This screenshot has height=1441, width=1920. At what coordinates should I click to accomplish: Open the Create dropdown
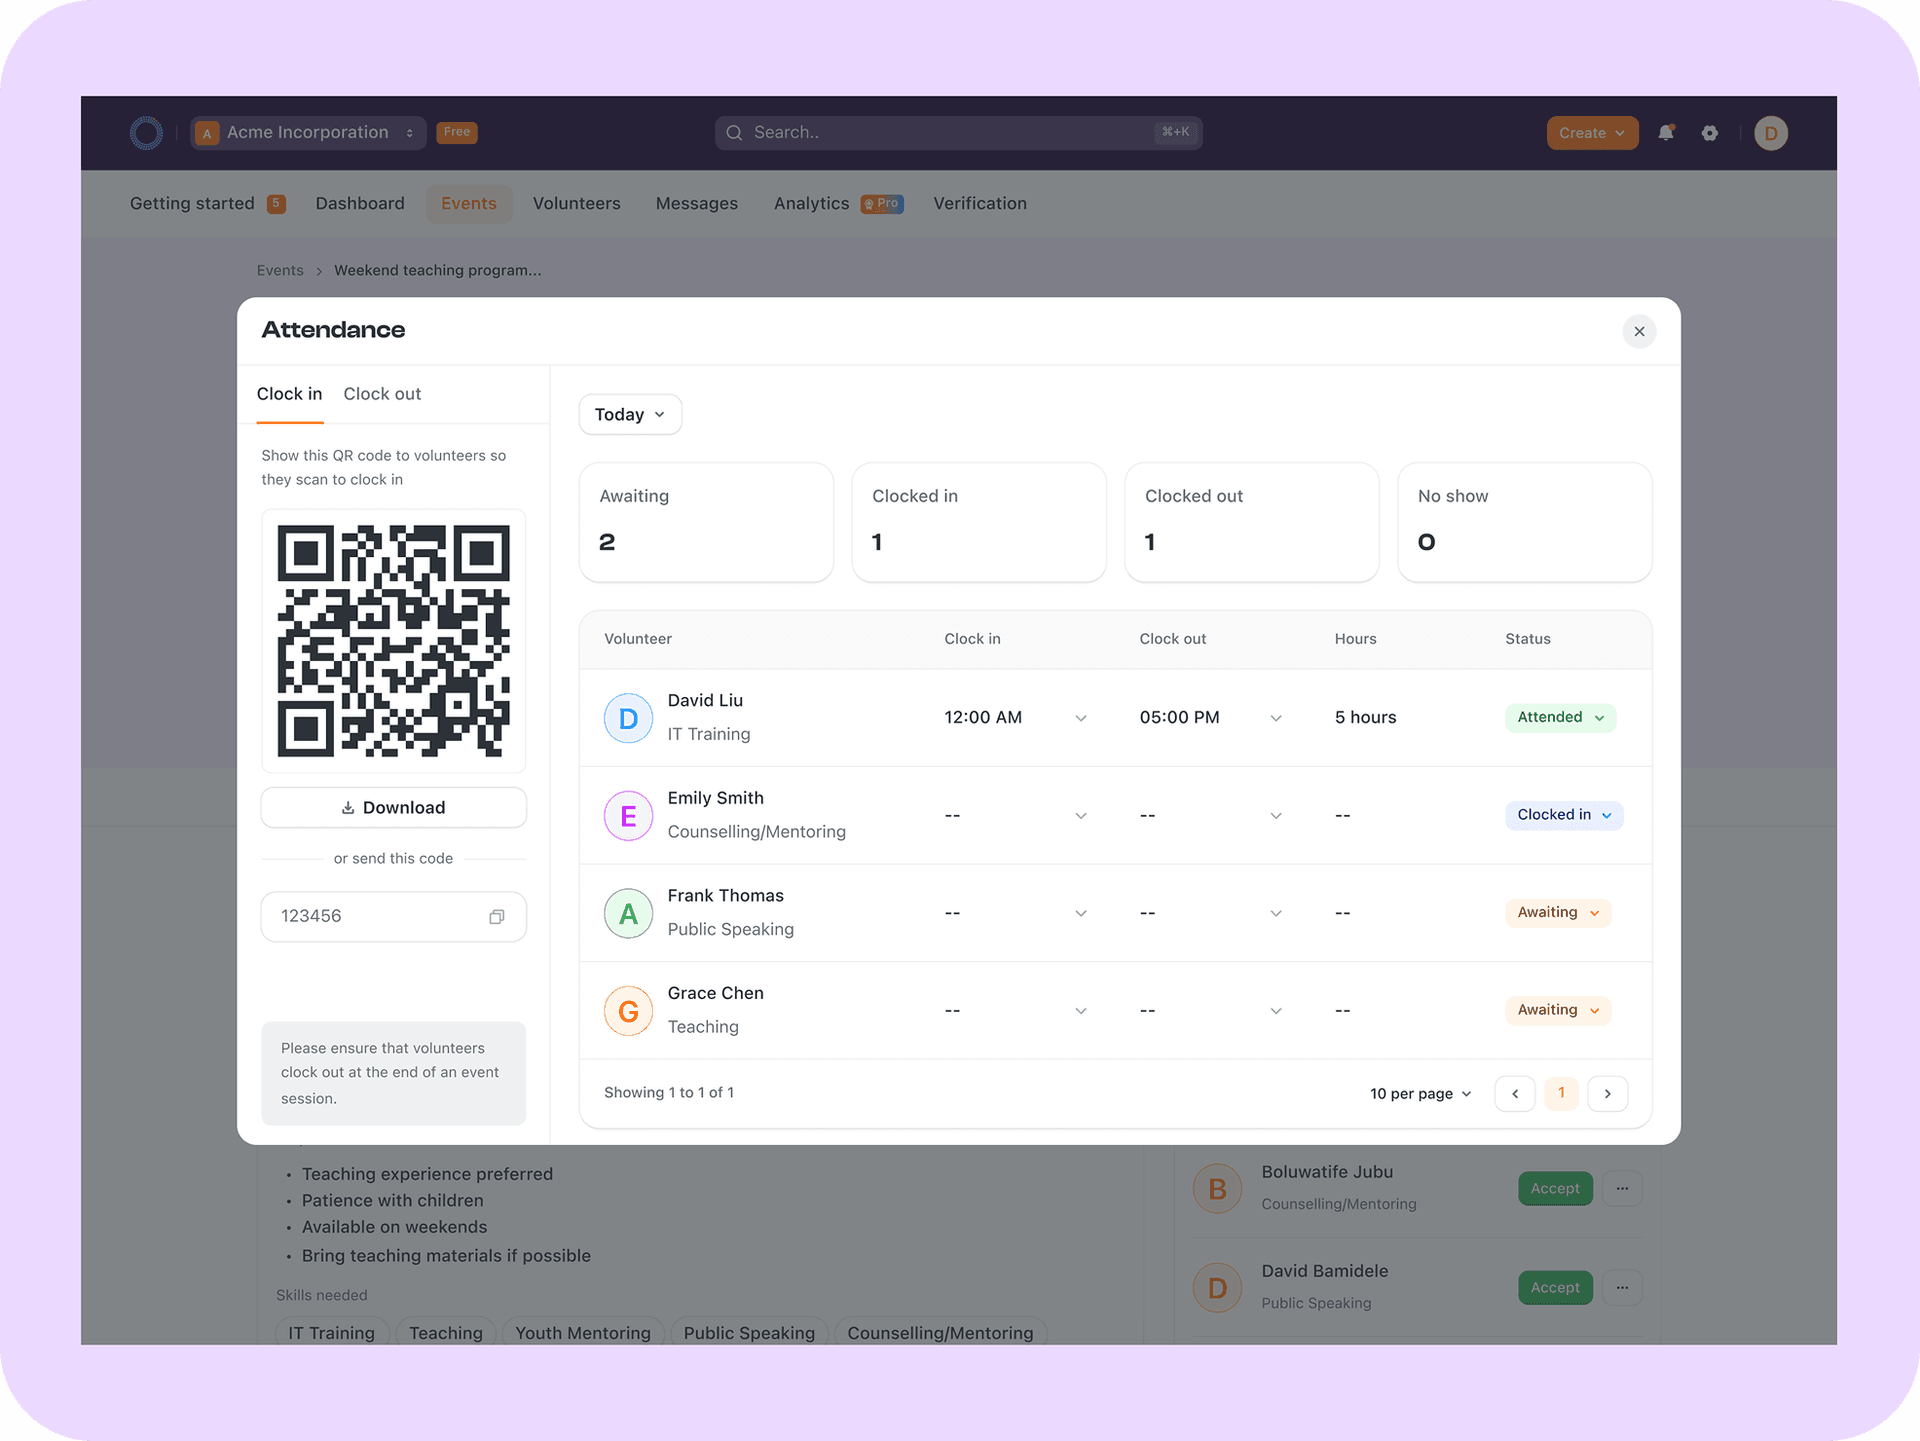pos(1592,133)
